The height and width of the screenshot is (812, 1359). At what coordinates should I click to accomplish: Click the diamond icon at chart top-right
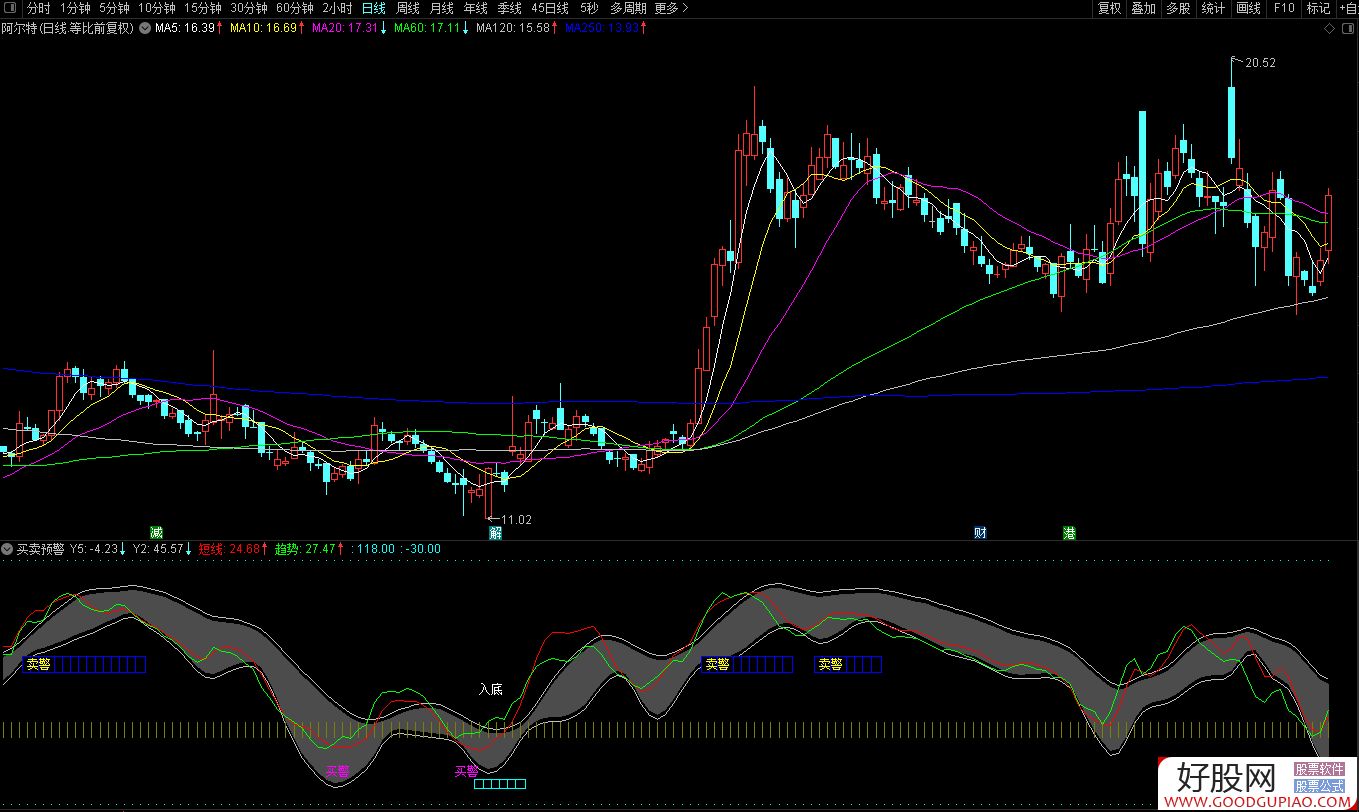pos(1329,29)
